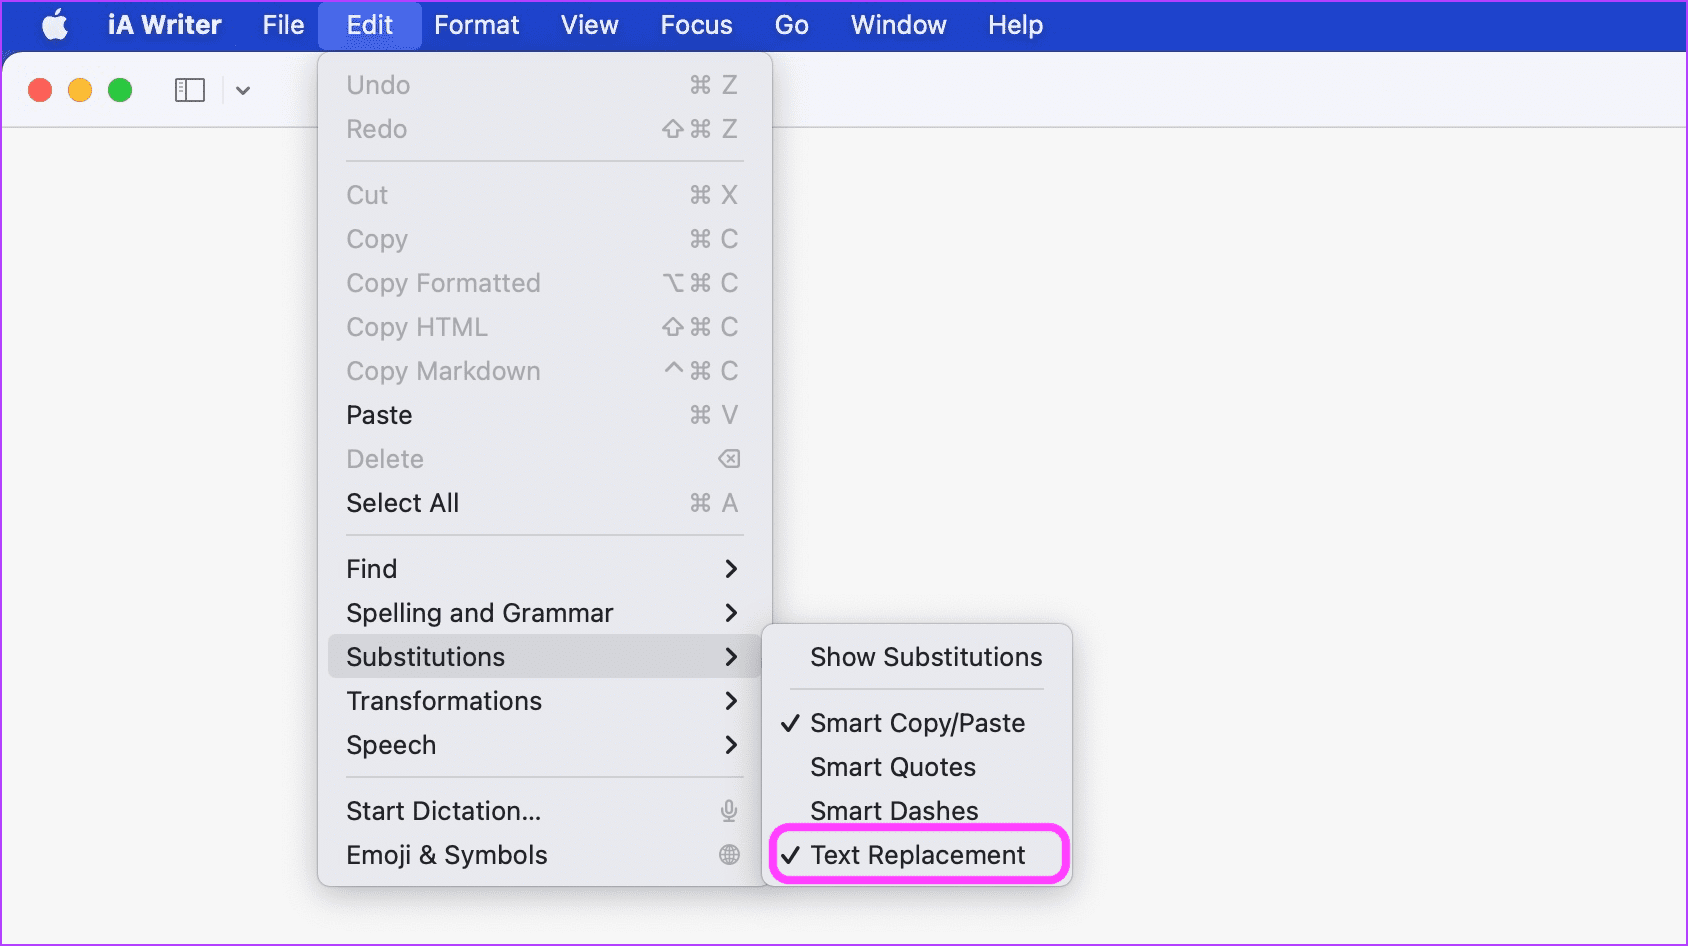Viewport: 1688px width, 946px height.
Task: Choose Select All
Action: coord(544,503)
